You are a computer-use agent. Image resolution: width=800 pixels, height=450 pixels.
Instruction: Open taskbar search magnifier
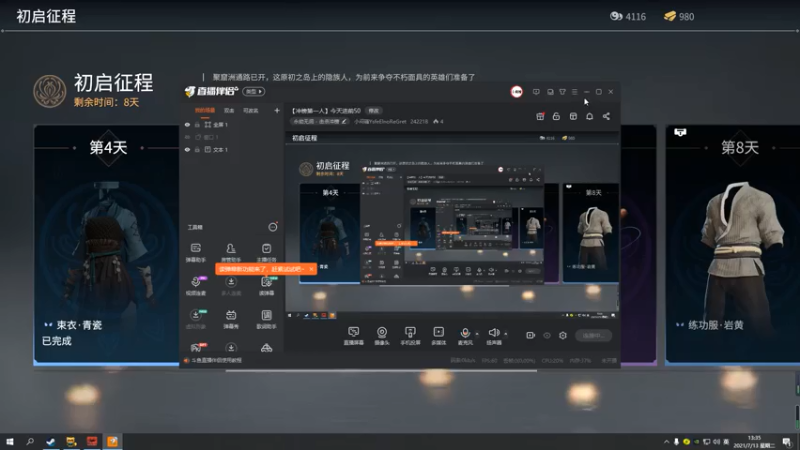point(30,441)
